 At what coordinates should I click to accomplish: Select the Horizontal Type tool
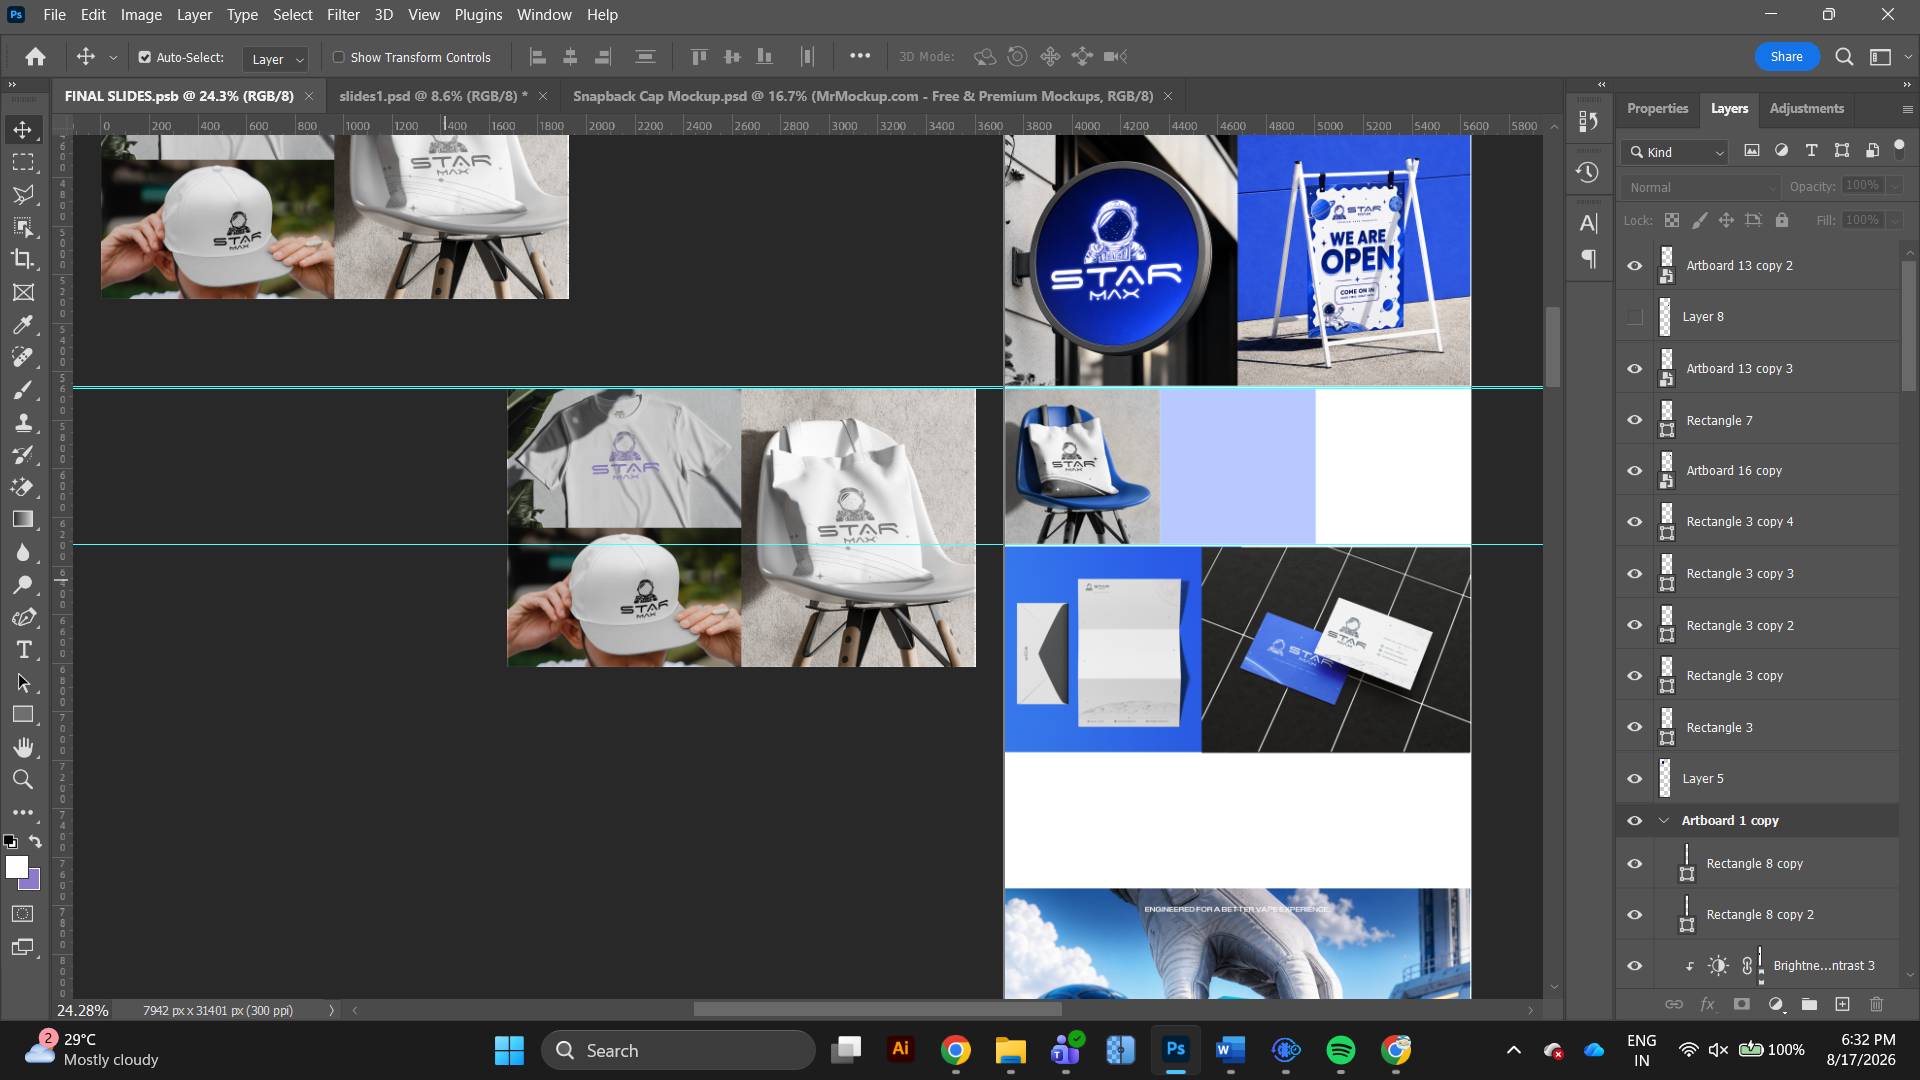coord(23,650)
